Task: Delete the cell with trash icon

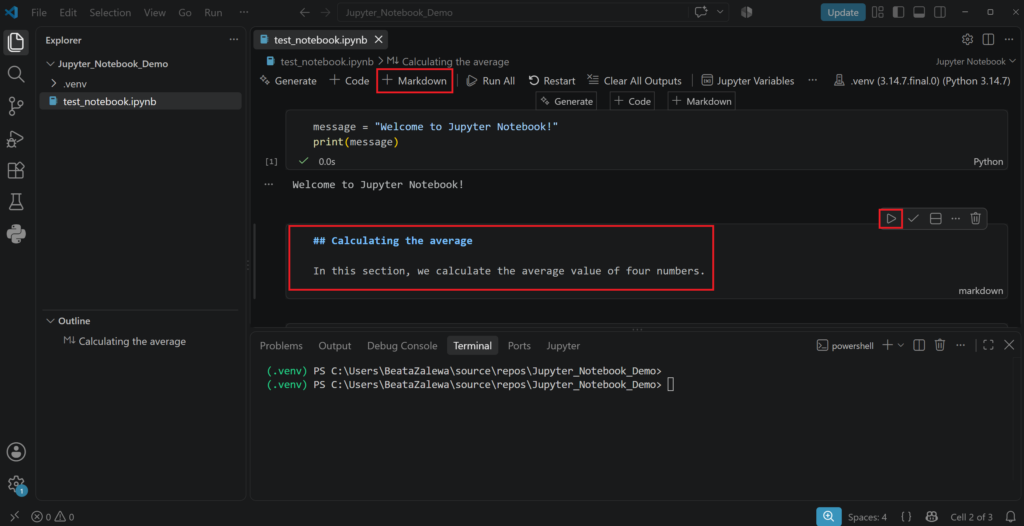Action: point(975,218)
